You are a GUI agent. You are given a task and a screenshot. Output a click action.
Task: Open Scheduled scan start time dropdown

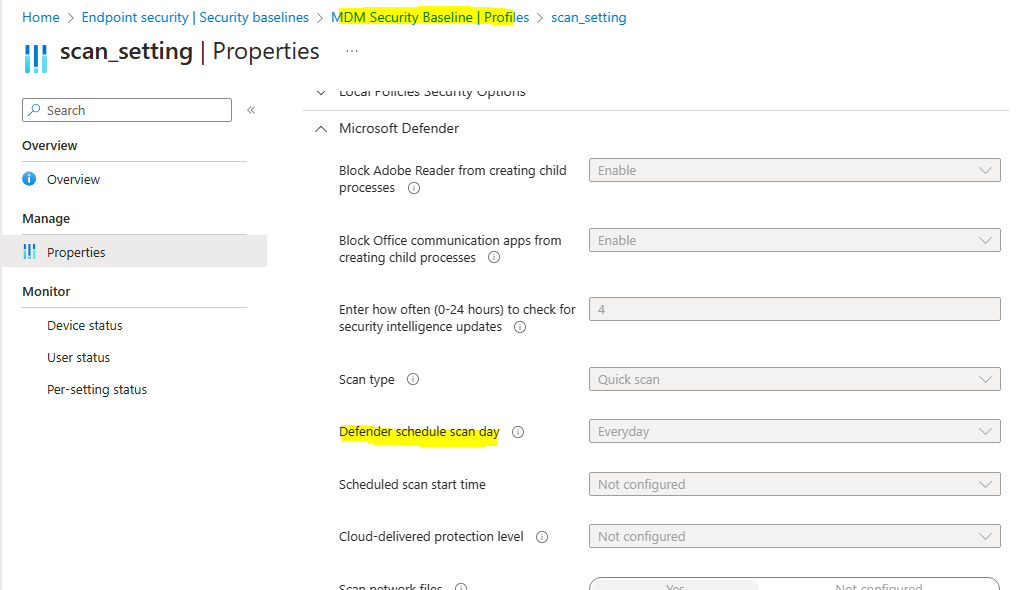click(795, 484)
